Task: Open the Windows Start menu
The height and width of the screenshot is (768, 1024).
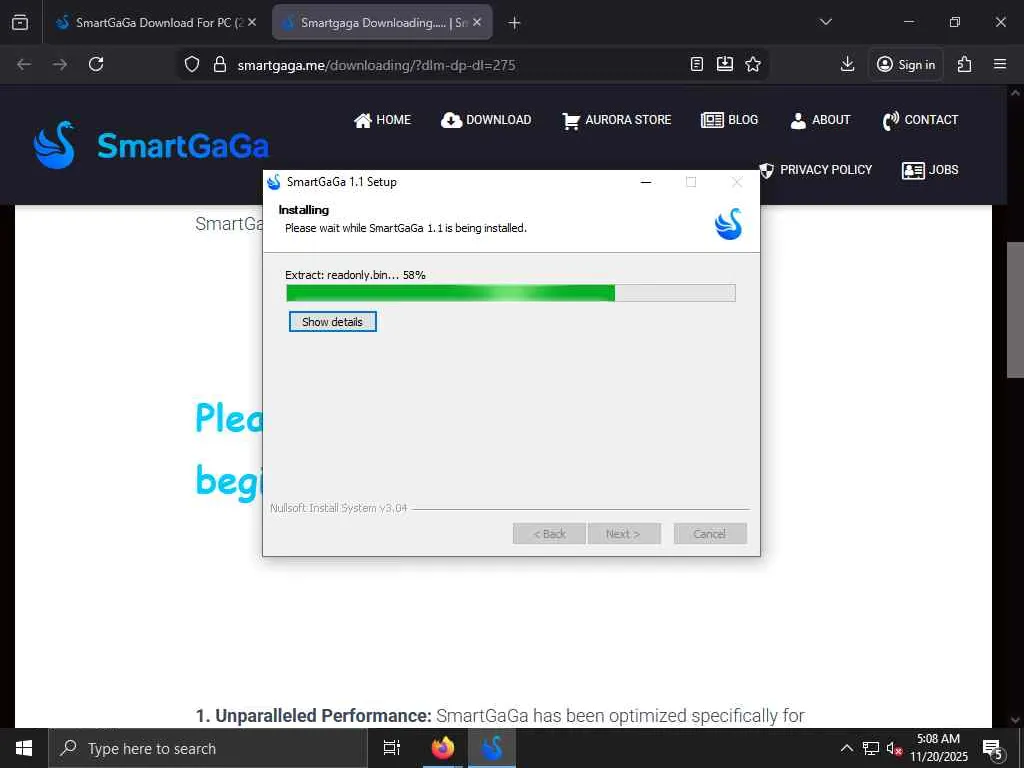Action: (24, 748)
